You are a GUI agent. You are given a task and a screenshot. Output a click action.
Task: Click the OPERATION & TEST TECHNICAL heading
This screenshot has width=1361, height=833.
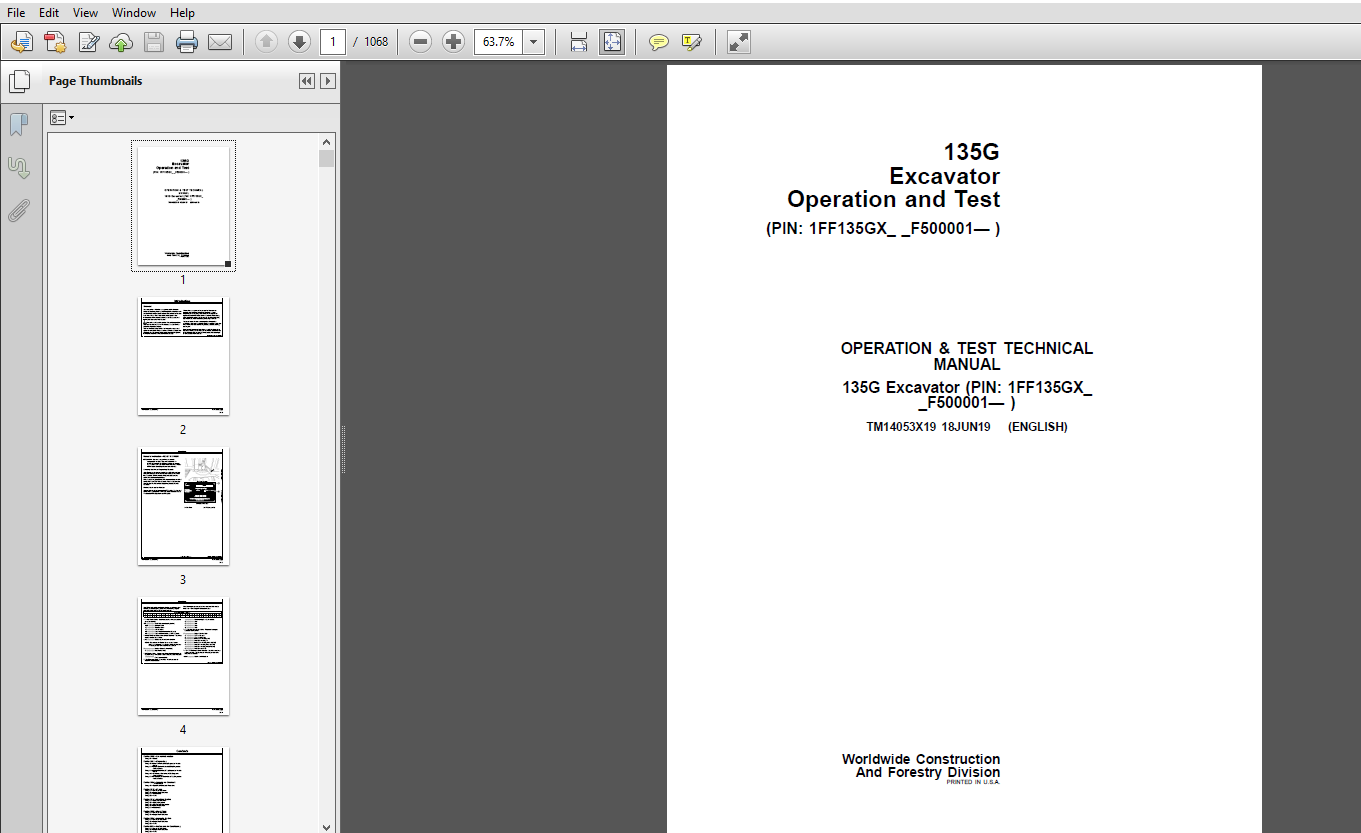click(966, 349)
